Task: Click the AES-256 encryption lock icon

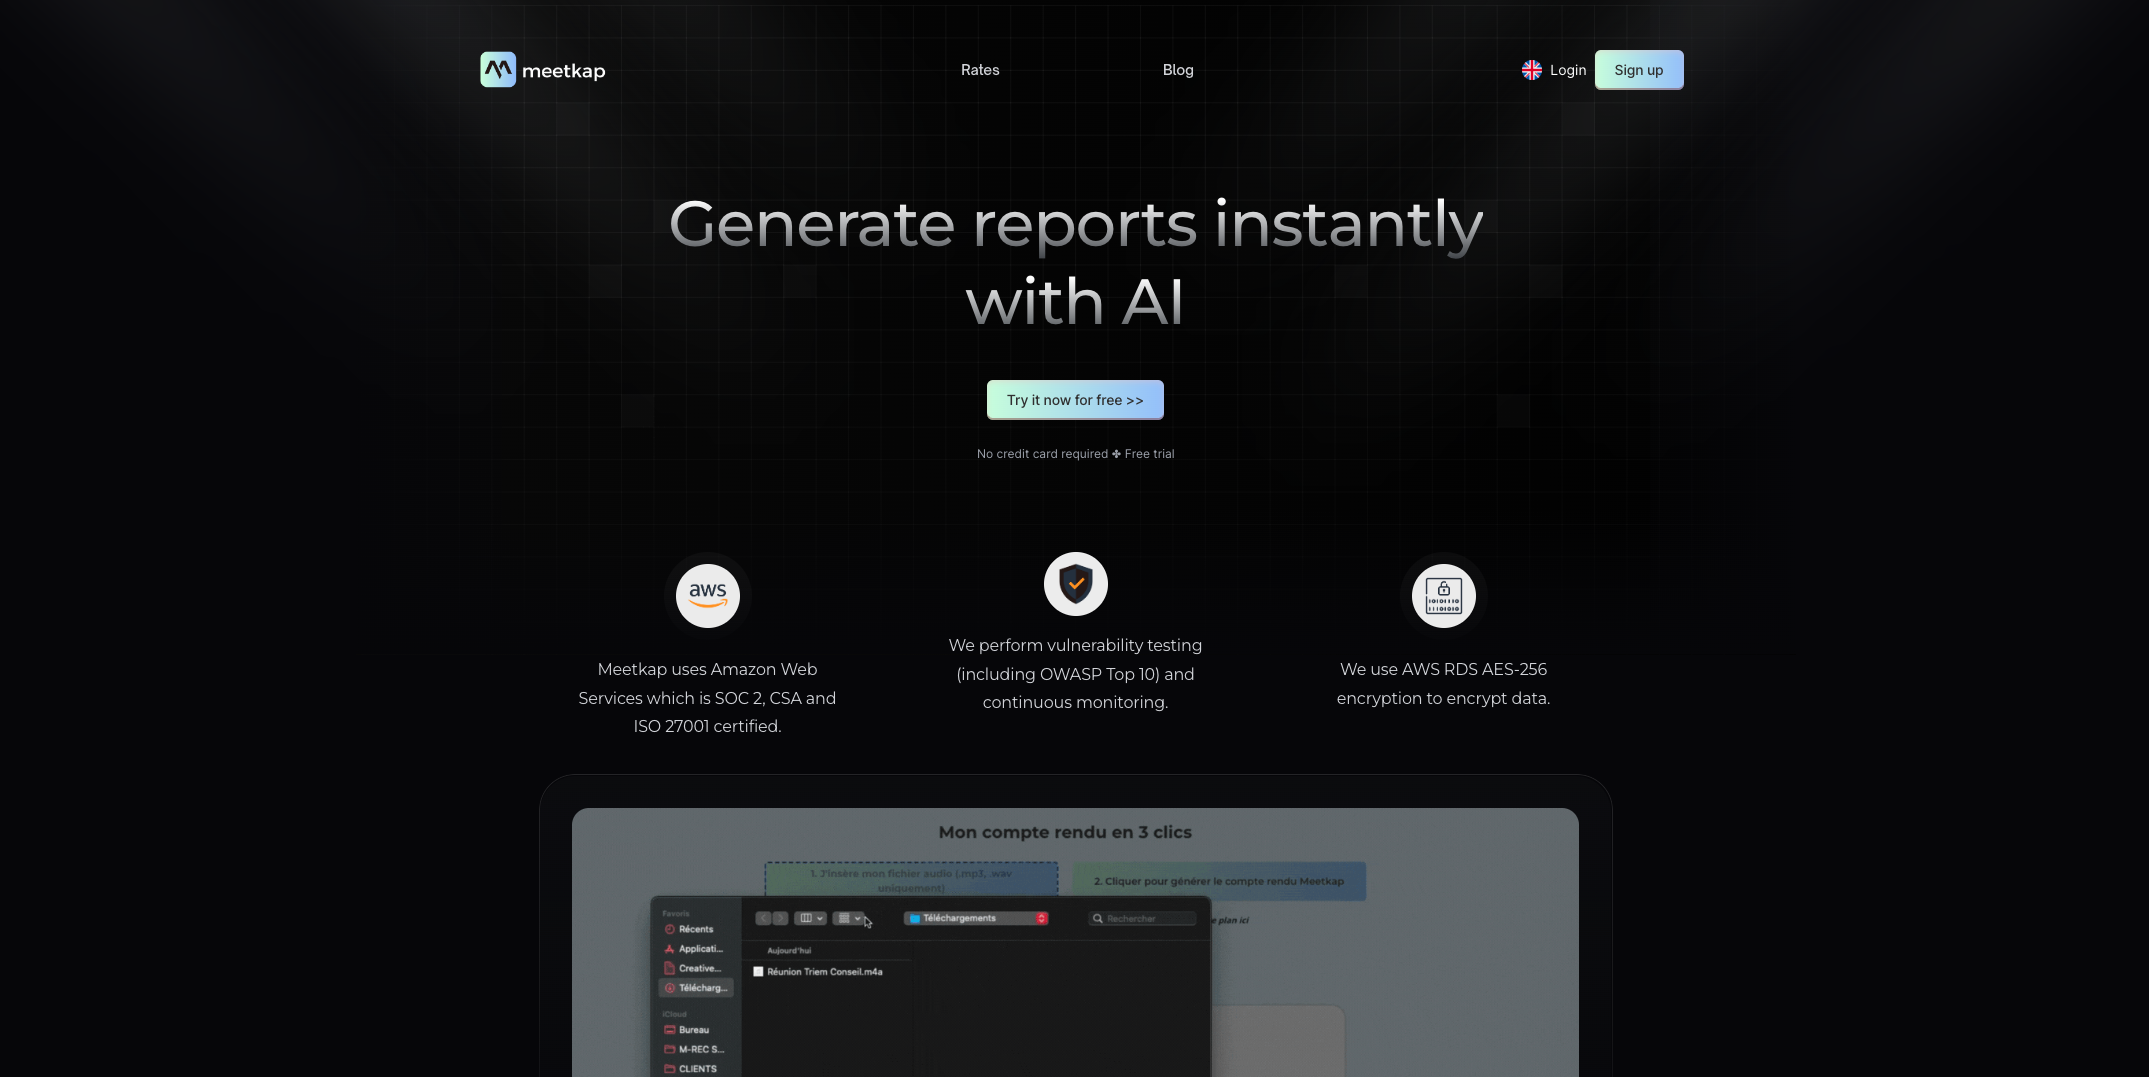Action: (1443, 595)
